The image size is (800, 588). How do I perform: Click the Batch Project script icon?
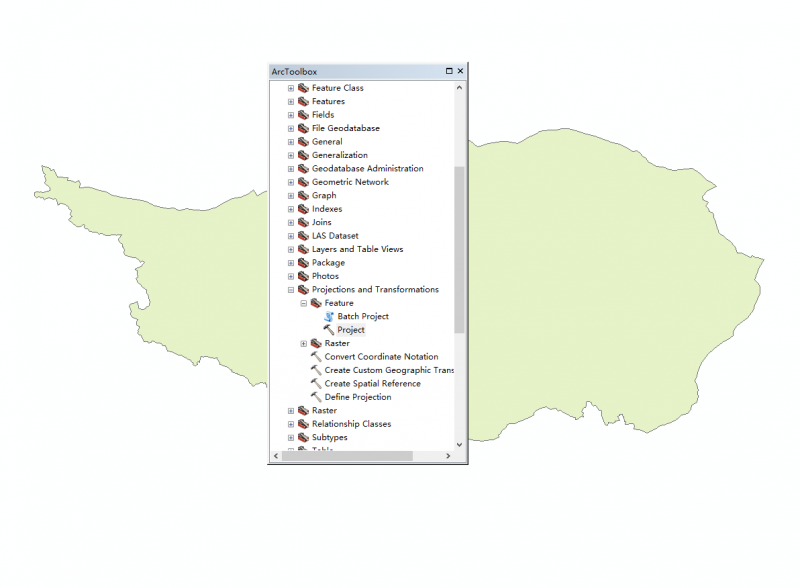[x=329, y=316]
